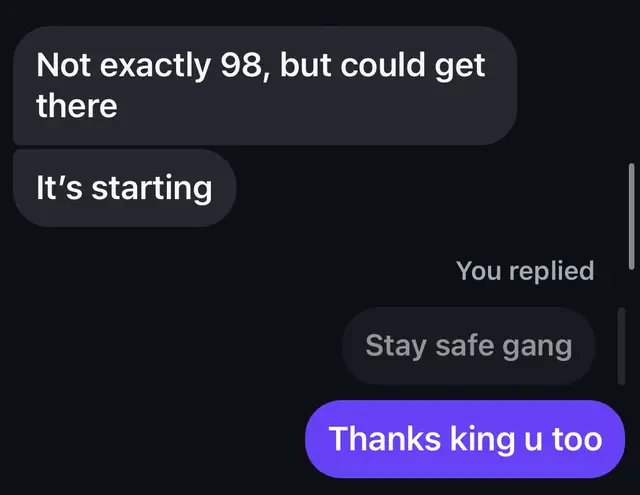Select the purple 'Thanks king u too' message
The width and height of the screenshot is (640, 495).
pos(465,439)
